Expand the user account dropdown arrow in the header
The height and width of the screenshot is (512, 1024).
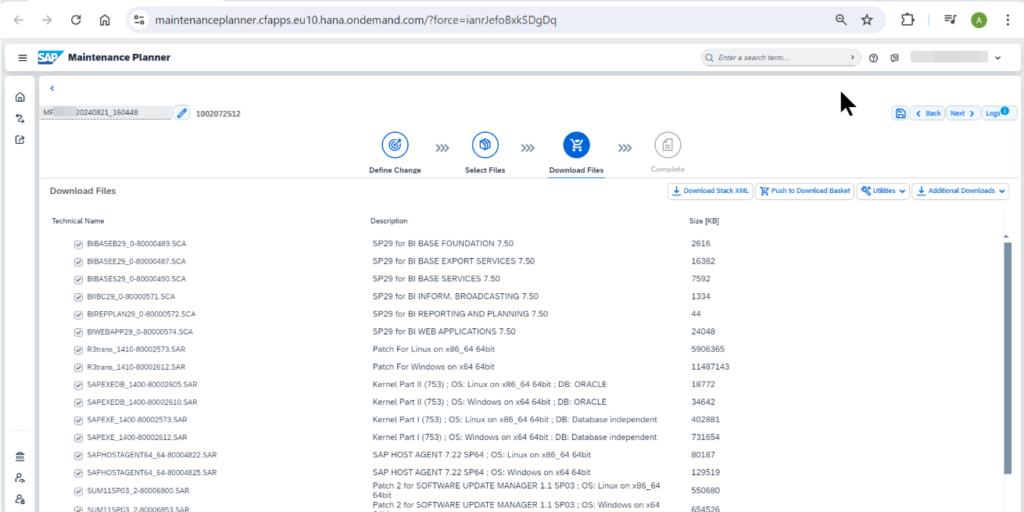(998, 58)
